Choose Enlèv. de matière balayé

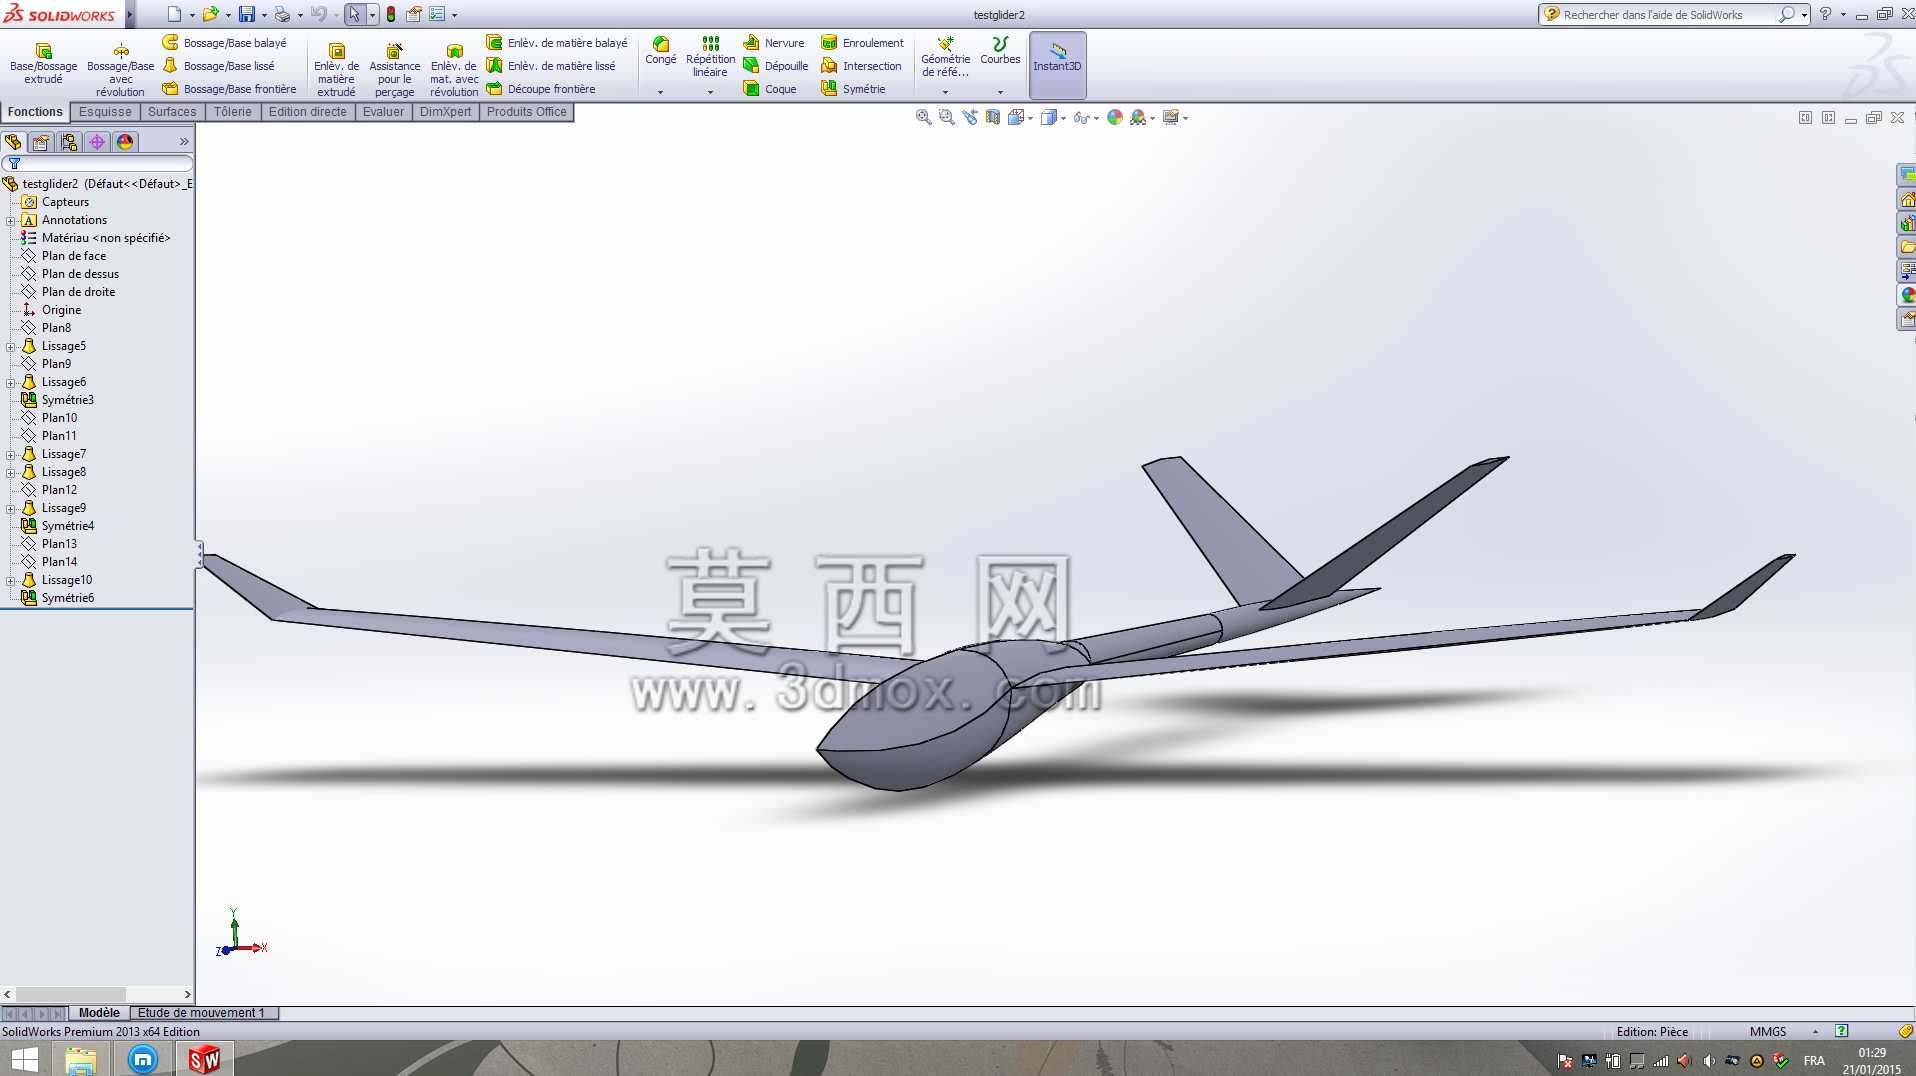(557, 43)
